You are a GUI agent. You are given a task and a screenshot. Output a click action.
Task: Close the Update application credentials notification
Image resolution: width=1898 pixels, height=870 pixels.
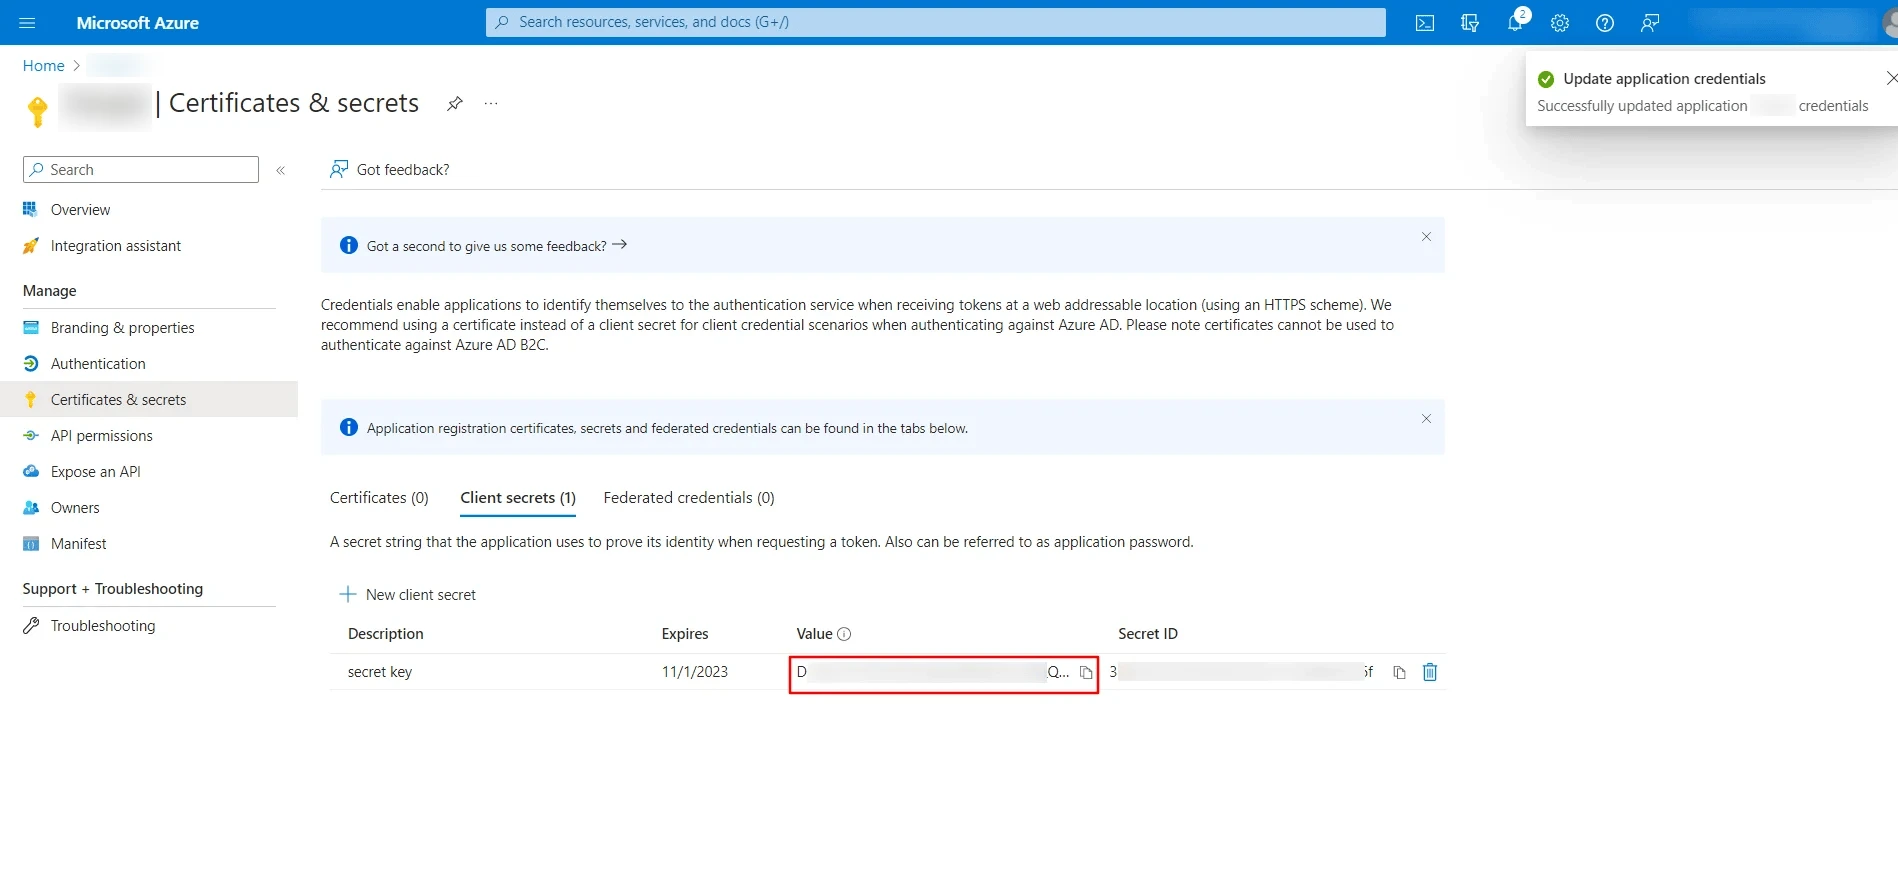(x=1890, y=78)
